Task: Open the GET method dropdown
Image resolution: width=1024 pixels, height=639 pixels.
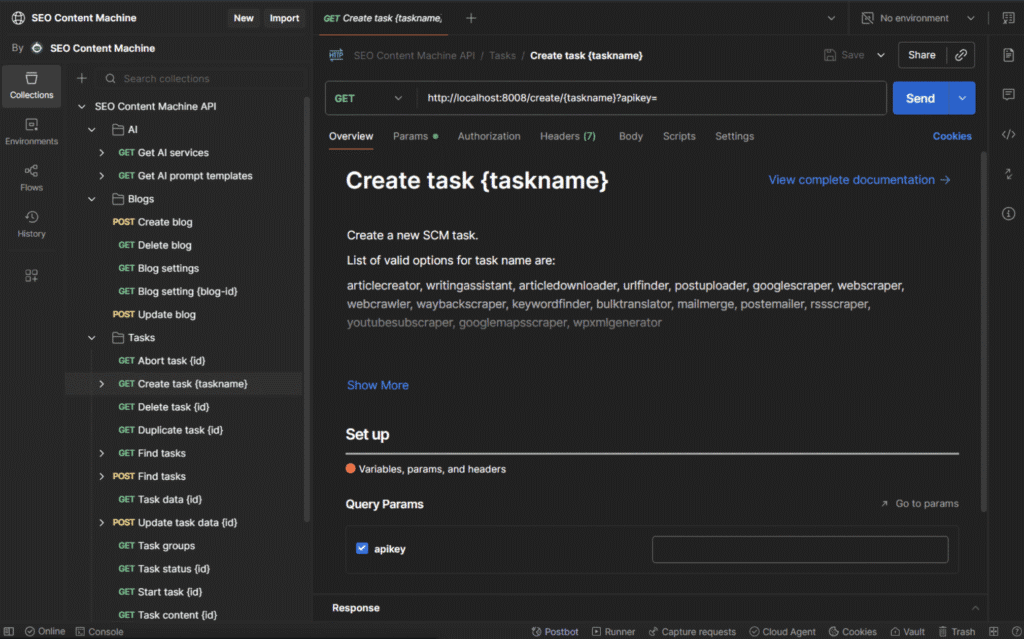Action: (370, 98)
